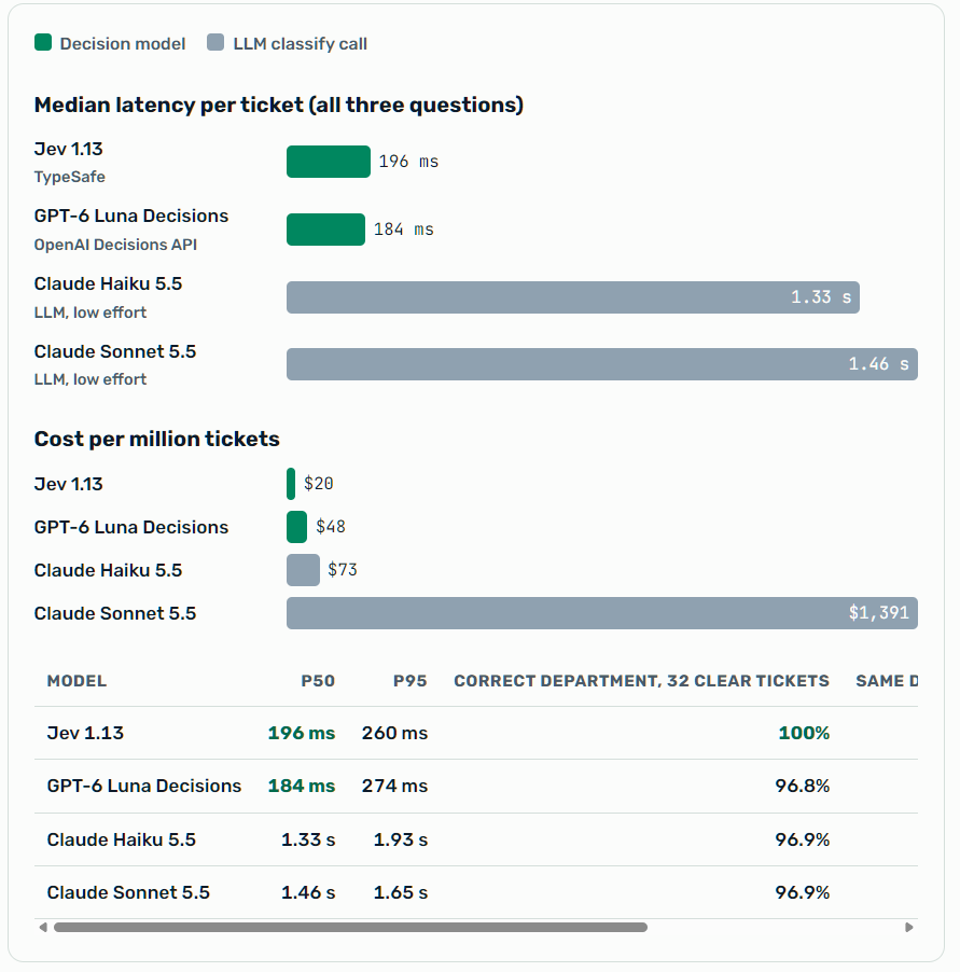Image resolution: width=960 pixels, height=972 pixels.
Task: Click the 260 ms P95 cell
Action: click(x=395, y=733)
